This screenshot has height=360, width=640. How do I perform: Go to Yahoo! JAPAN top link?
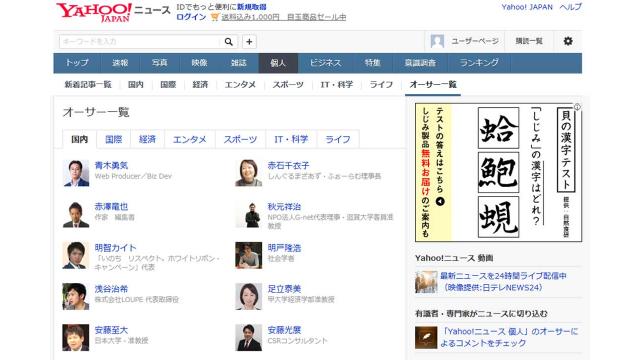[527, 7]
